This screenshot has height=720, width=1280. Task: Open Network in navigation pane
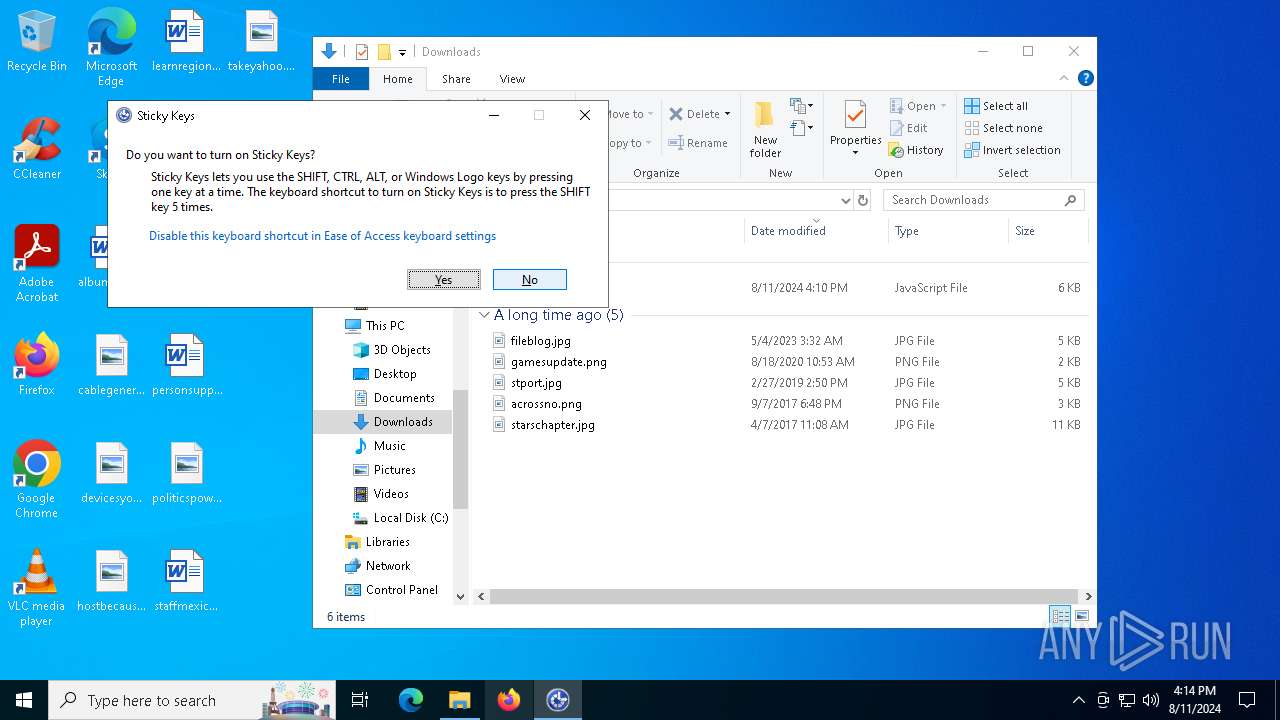(x=388, y=566)
